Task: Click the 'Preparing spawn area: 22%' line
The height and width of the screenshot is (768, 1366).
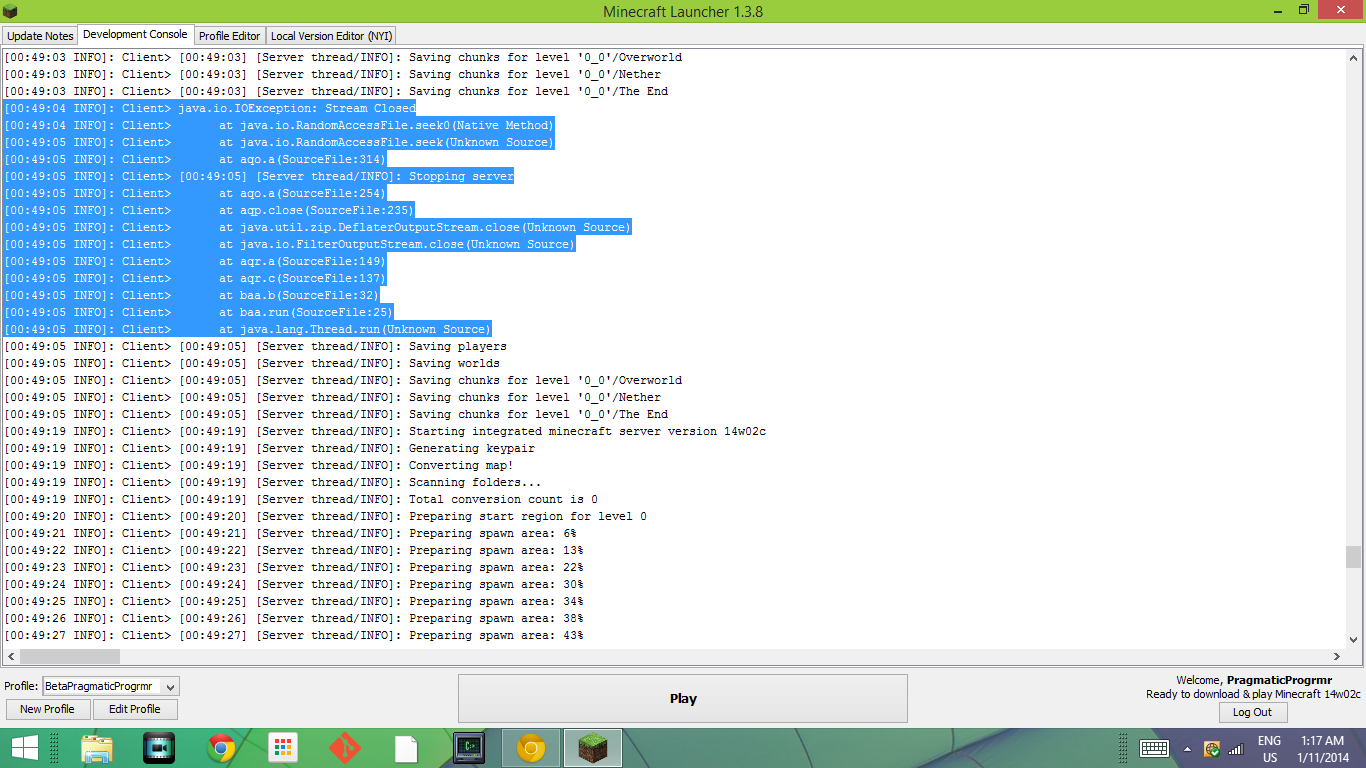Action: pos(294,567)
